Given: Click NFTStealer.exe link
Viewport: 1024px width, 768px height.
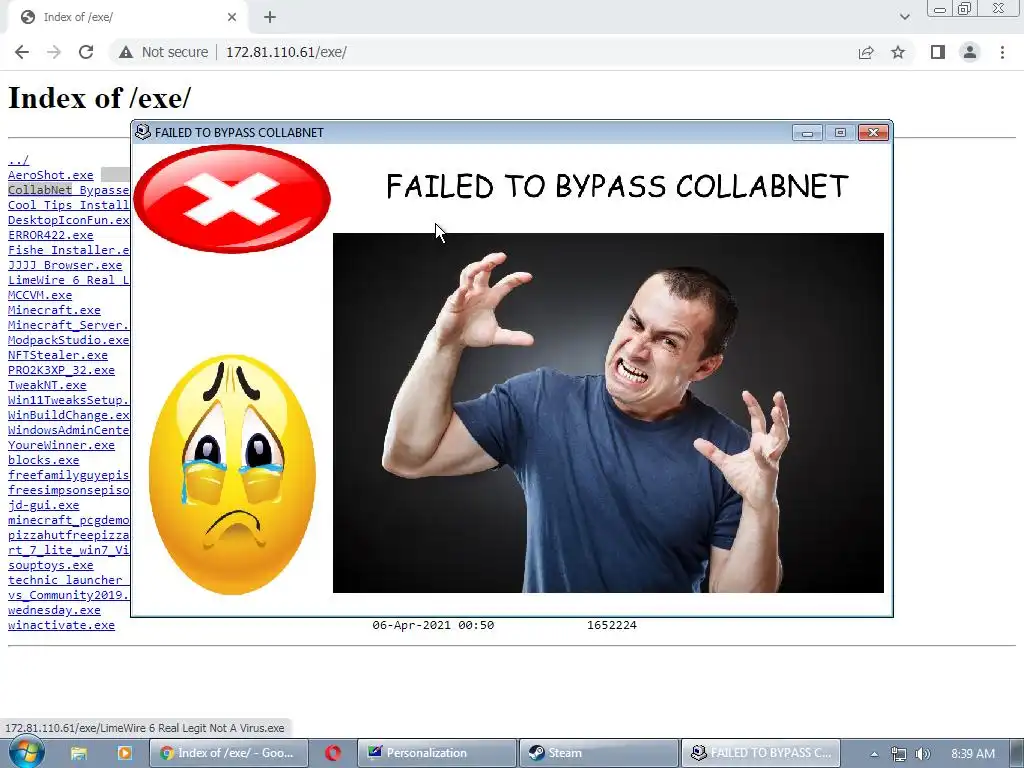Looking at the screenshot, I should click(x=58, y=355).
